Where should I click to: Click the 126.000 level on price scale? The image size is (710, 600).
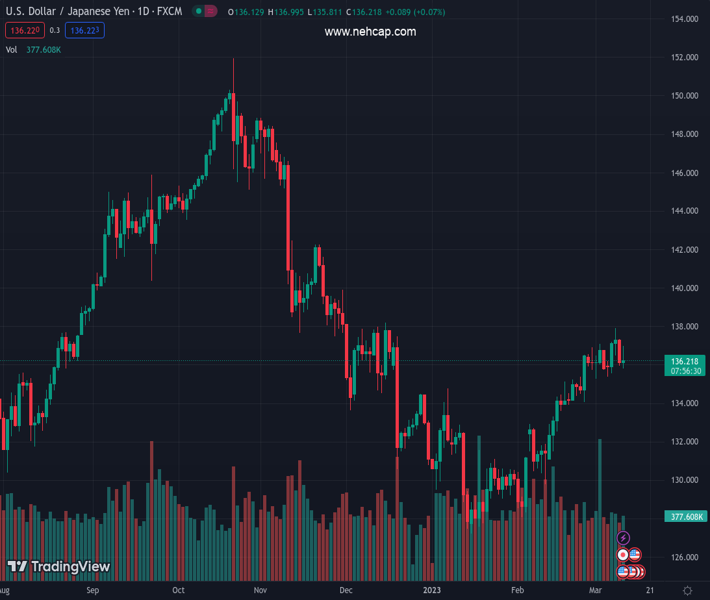pos(684,557)
